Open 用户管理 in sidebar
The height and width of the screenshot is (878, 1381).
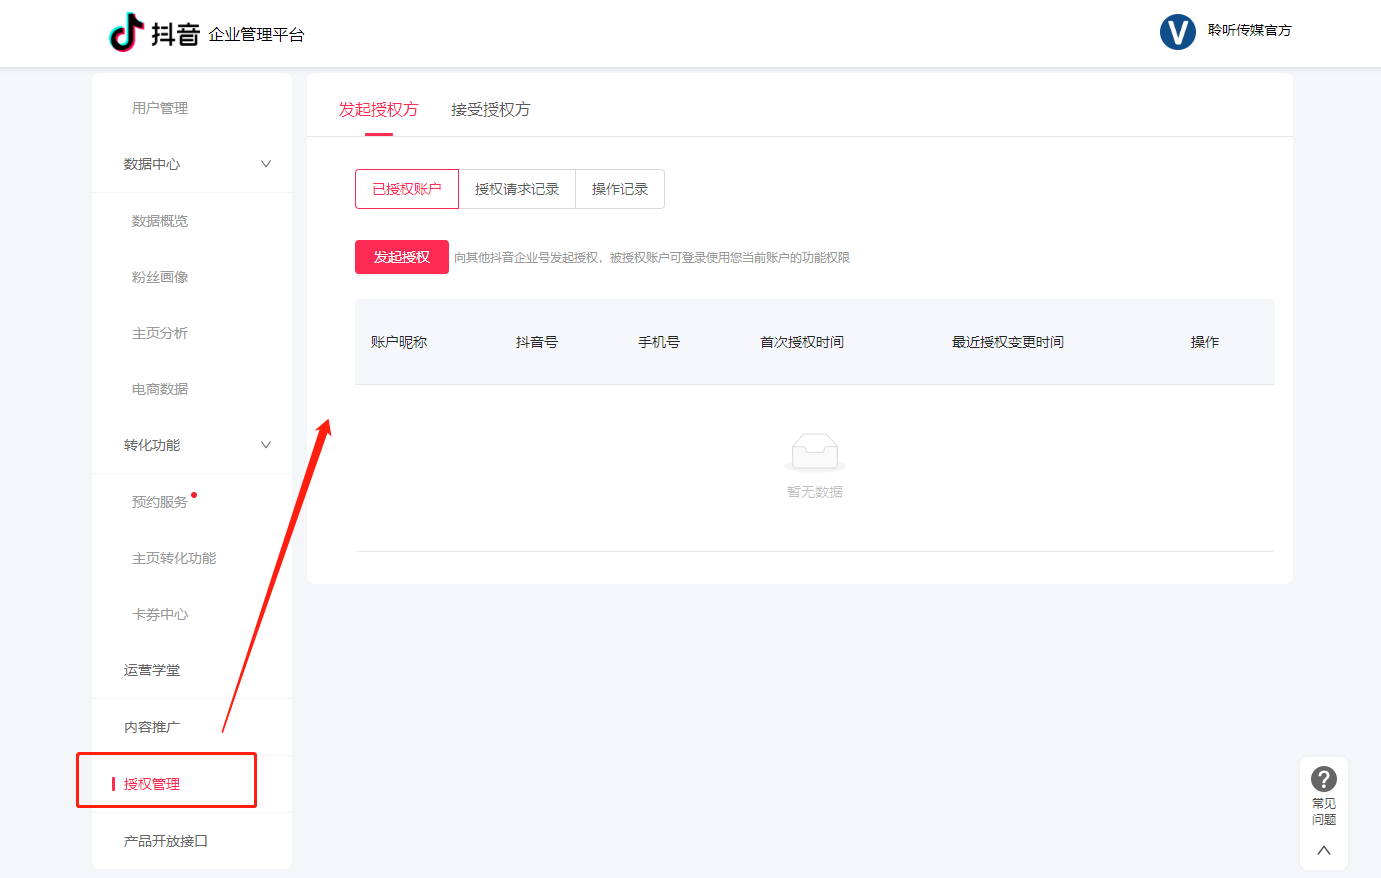coord(160,108)
